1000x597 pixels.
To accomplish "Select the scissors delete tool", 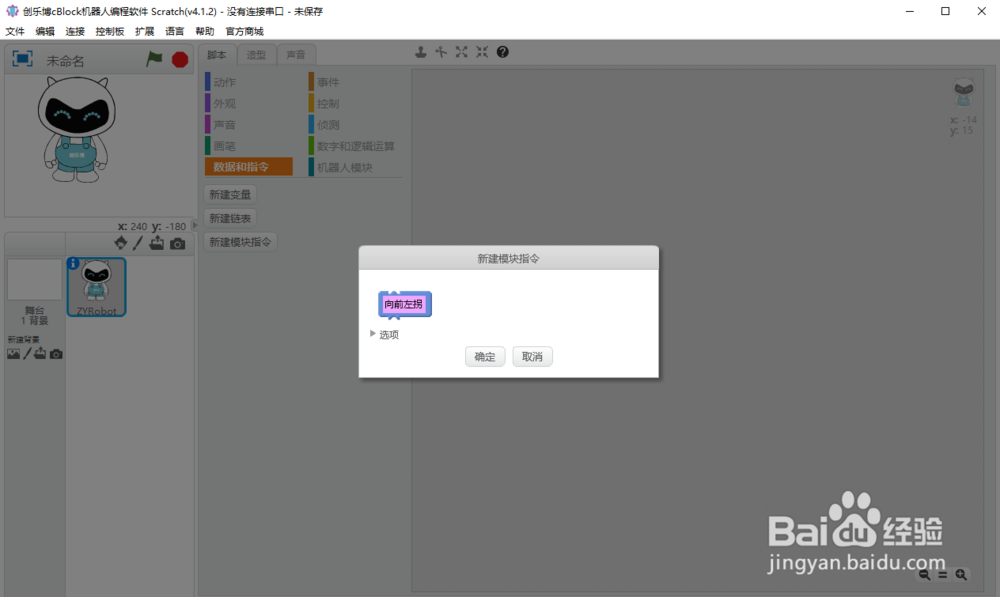I will (440, 51).
